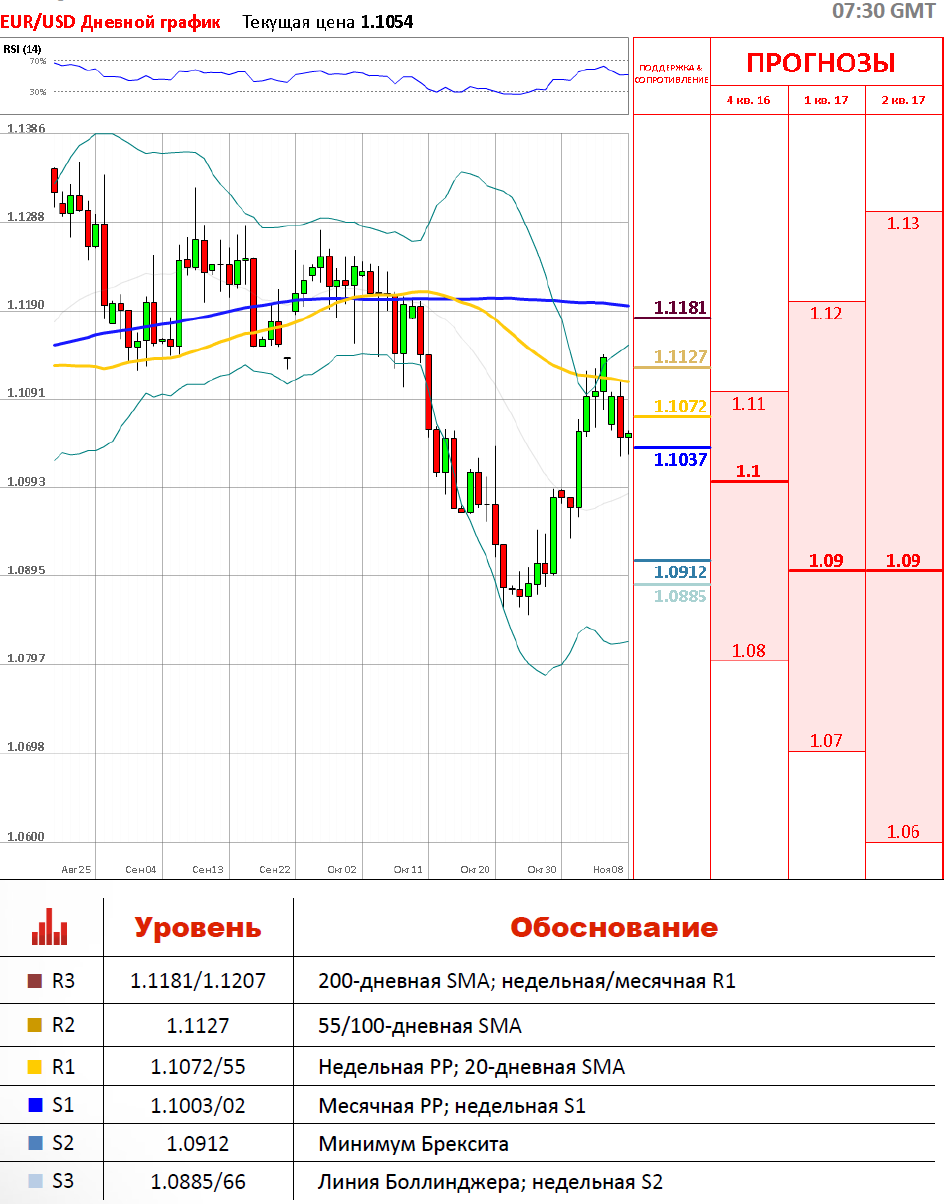
Task: Click the 1.0912 support level label on chart side
Action: coord(680,572)
